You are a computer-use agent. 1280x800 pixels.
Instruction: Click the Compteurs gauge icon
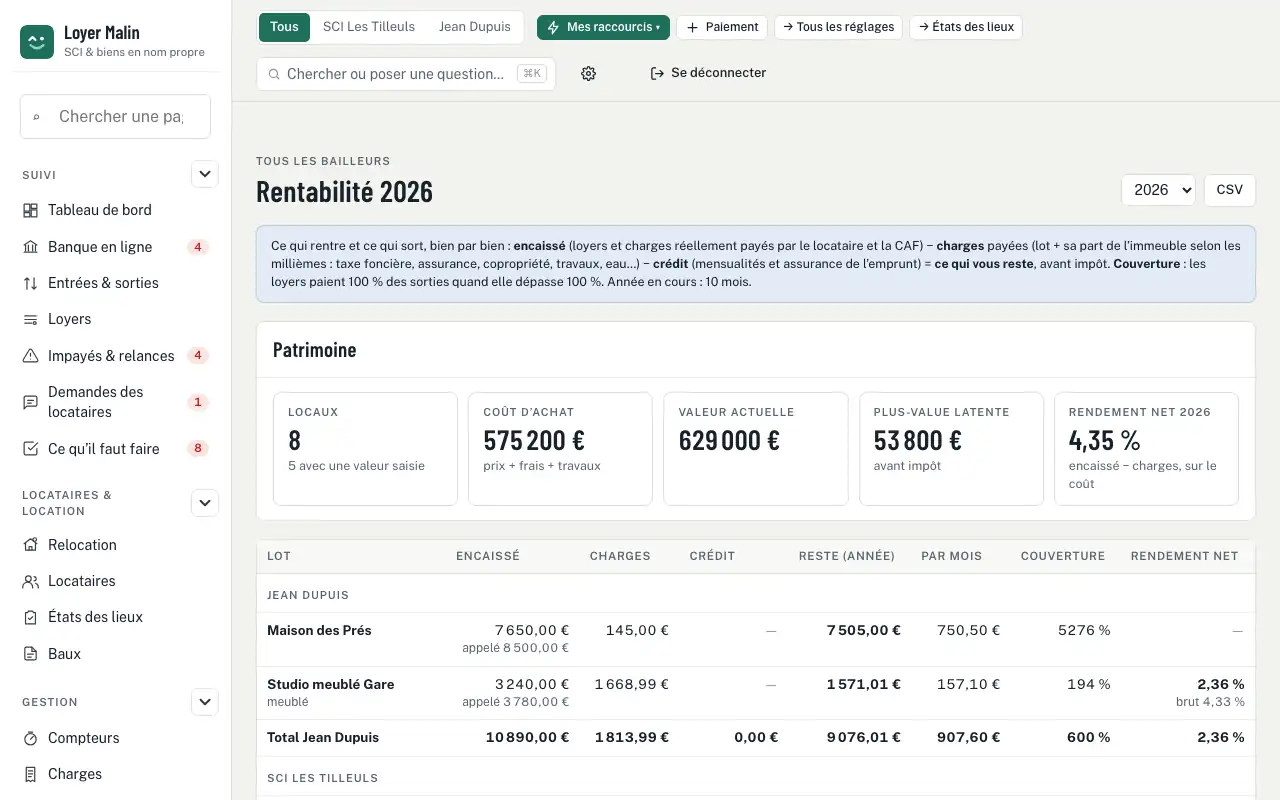(x=30, y=738)
